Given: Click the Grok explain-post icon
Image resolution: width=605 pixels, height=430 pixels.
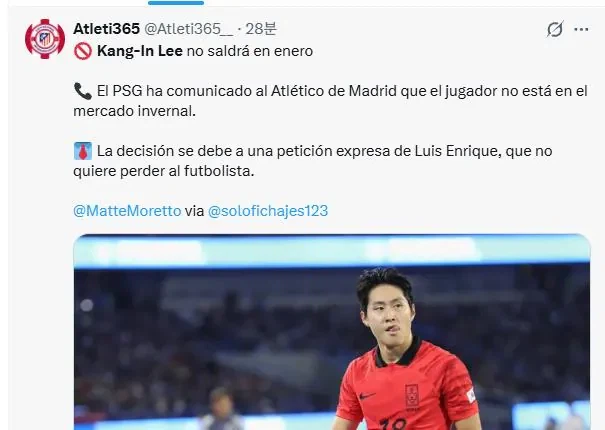Looking at the screenshot, I should (x=555, y=29).
